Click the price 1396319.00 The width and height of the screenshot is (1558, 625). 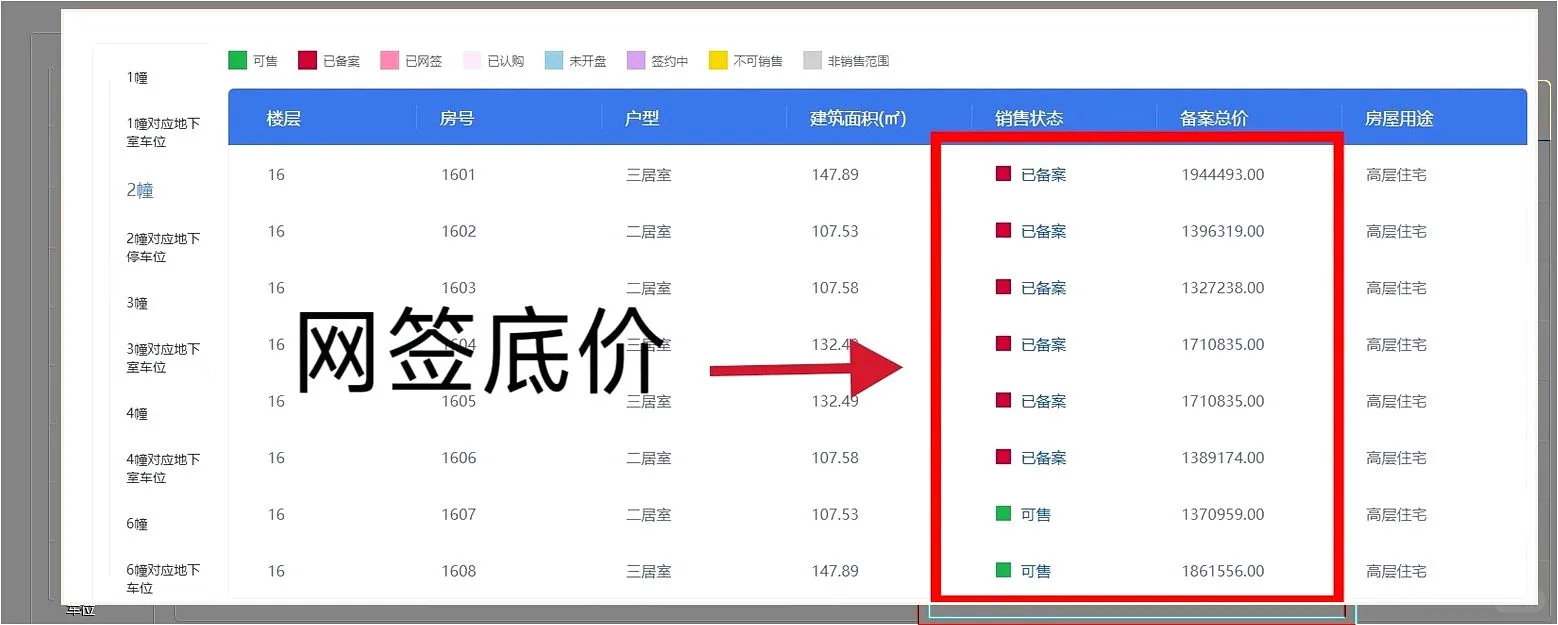(1223, 231)
